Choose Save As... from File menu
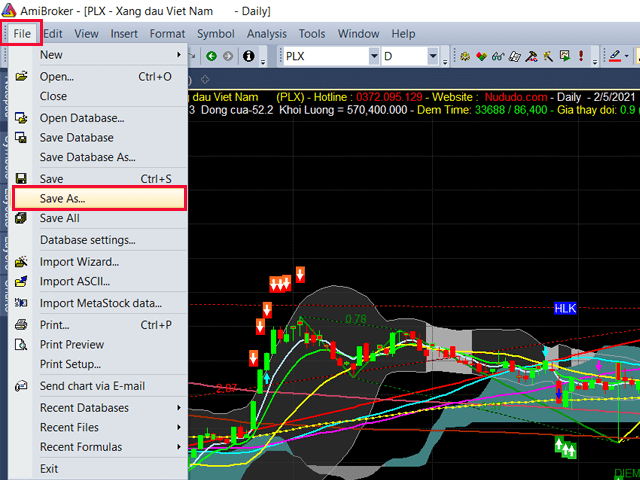Viewport: 640px width, 480px height. (100, 199)
